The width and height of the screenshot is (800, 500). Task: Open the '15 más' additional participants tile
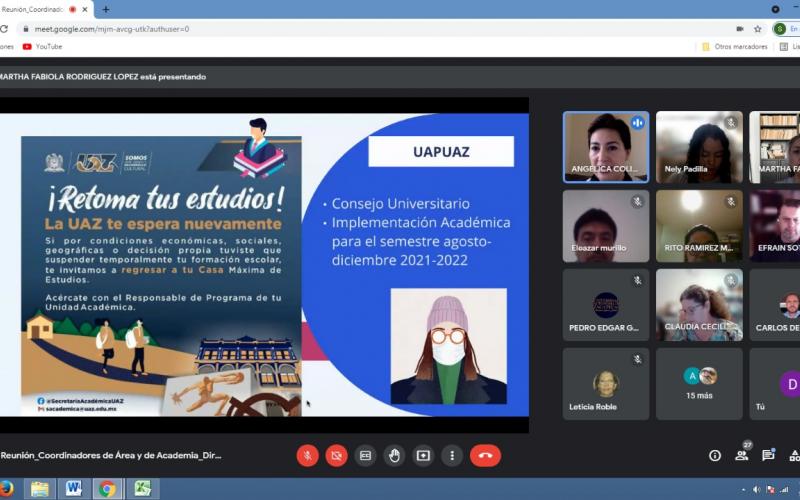tap(699, 384)
